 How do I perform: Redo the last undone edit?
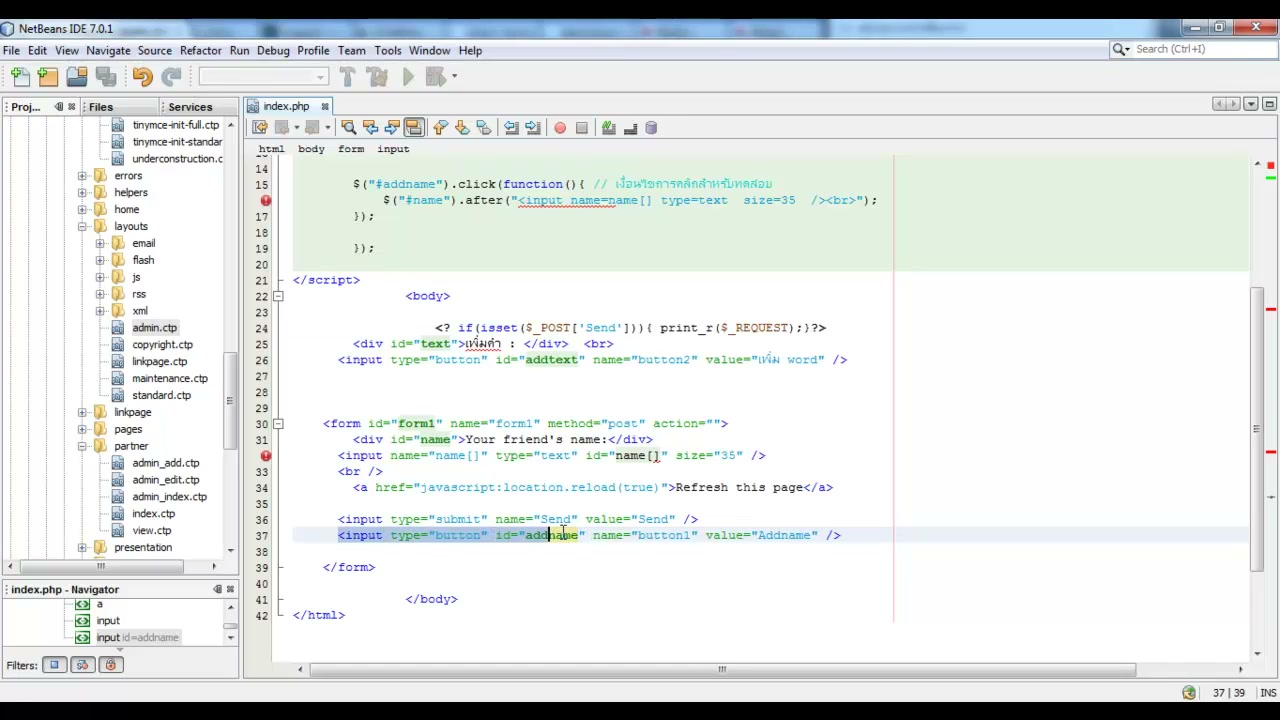coord(171,77)
